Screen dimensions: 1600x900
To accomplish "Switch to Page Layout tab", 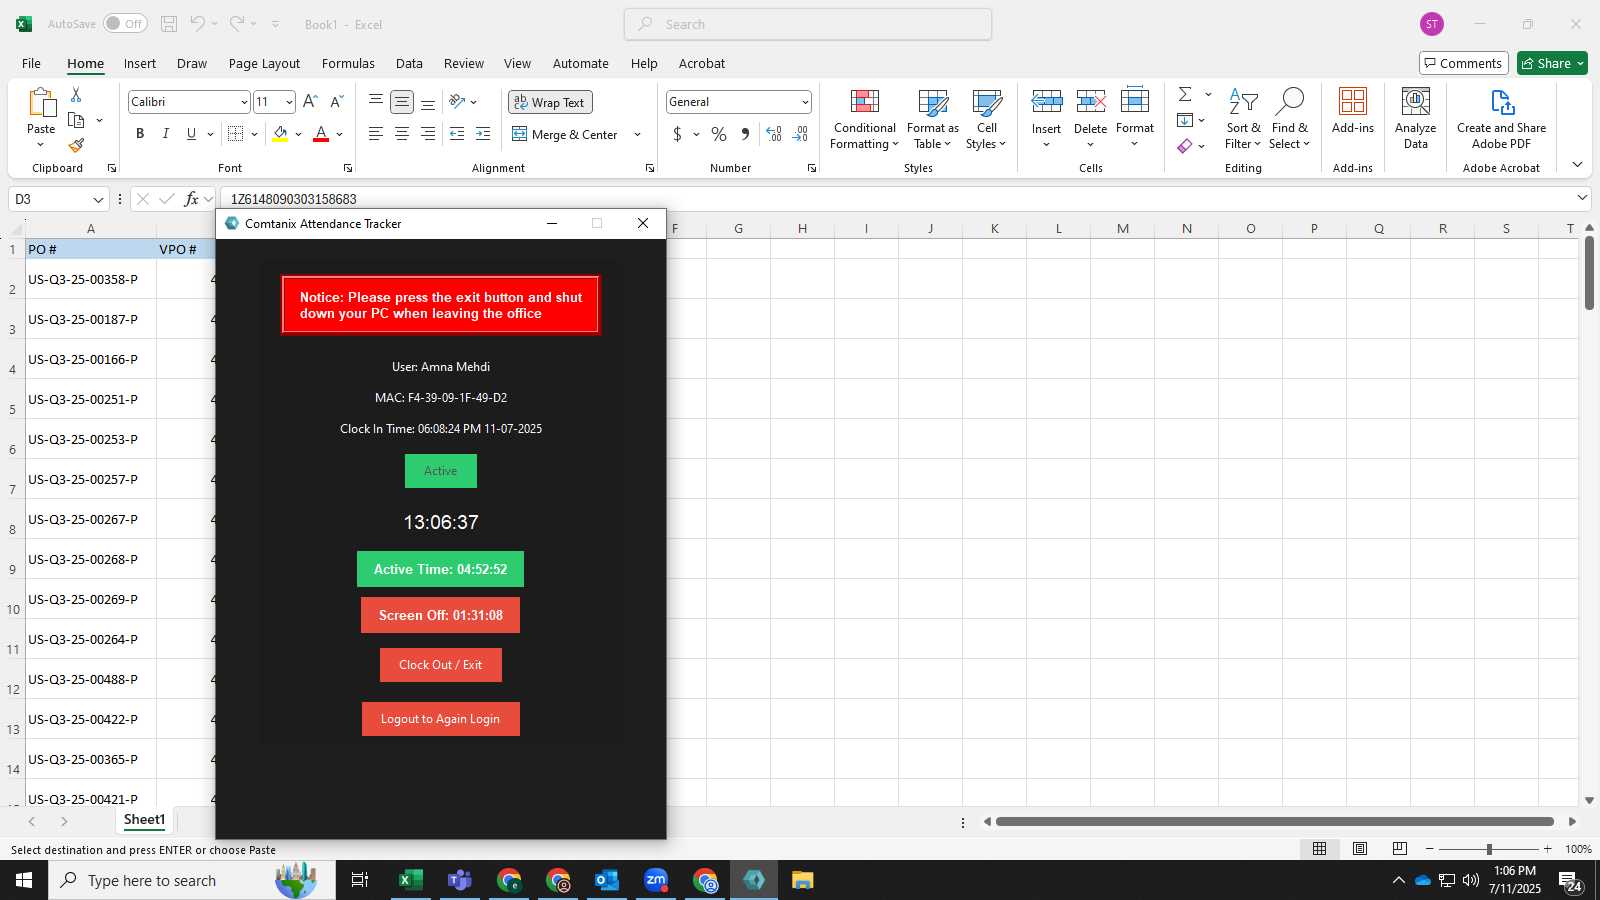I will pyautogui.click(x=264, y=63).
